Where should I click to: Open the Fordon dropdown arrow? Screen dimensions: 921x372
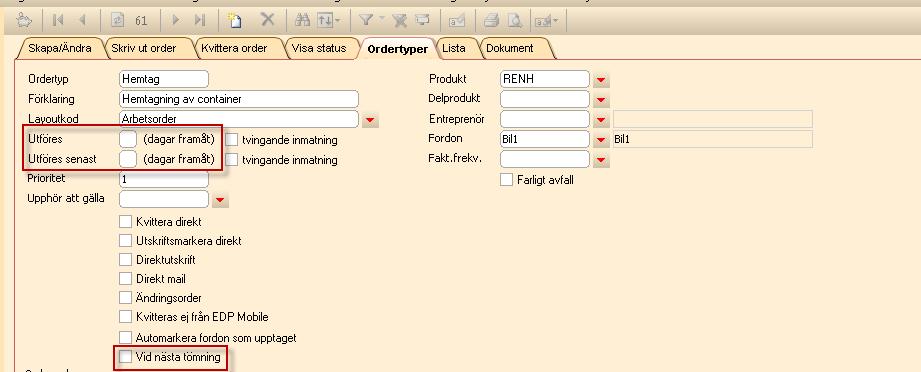click(601, 140)
